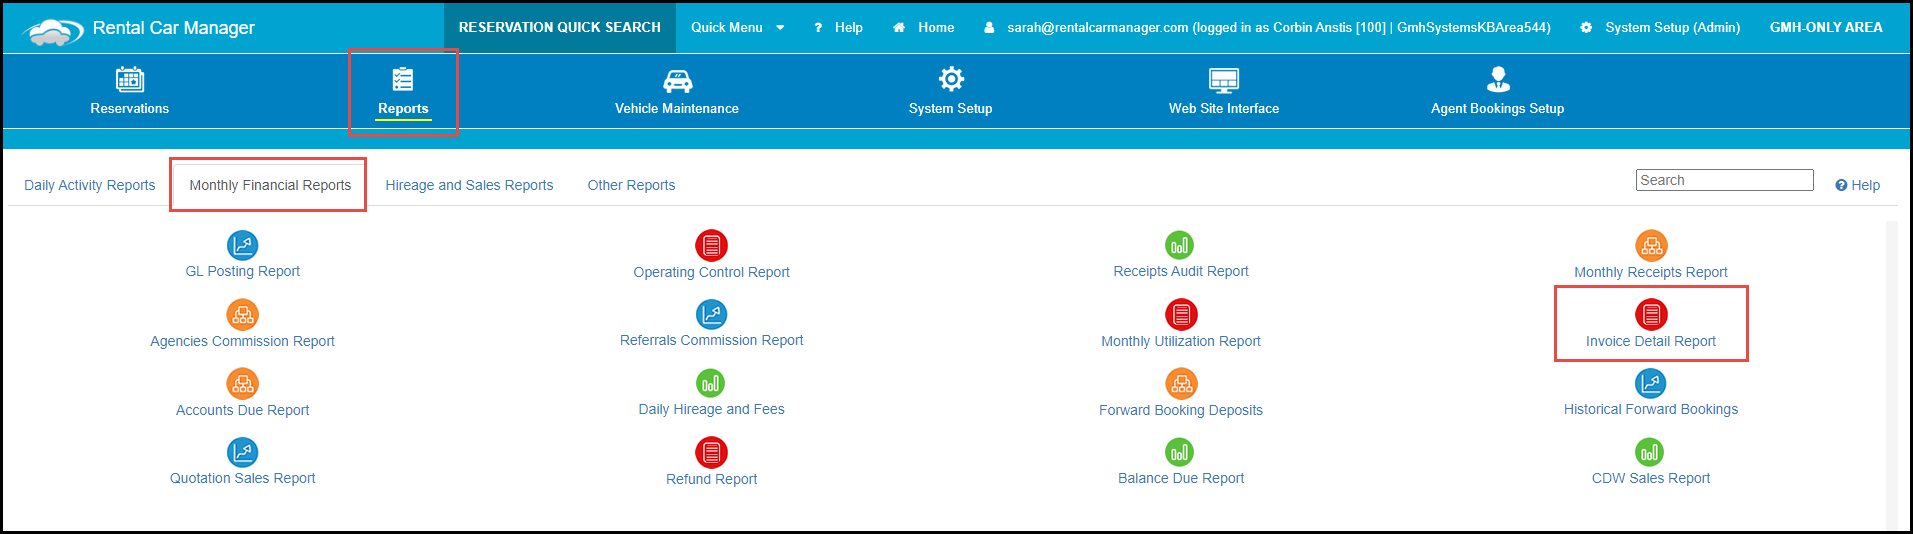The height and width of the screenshot is (534, 1913).
Task: Click the Monthly Receipts Report orange icon
Action: pyautogui.click(x=1651, y=245)
